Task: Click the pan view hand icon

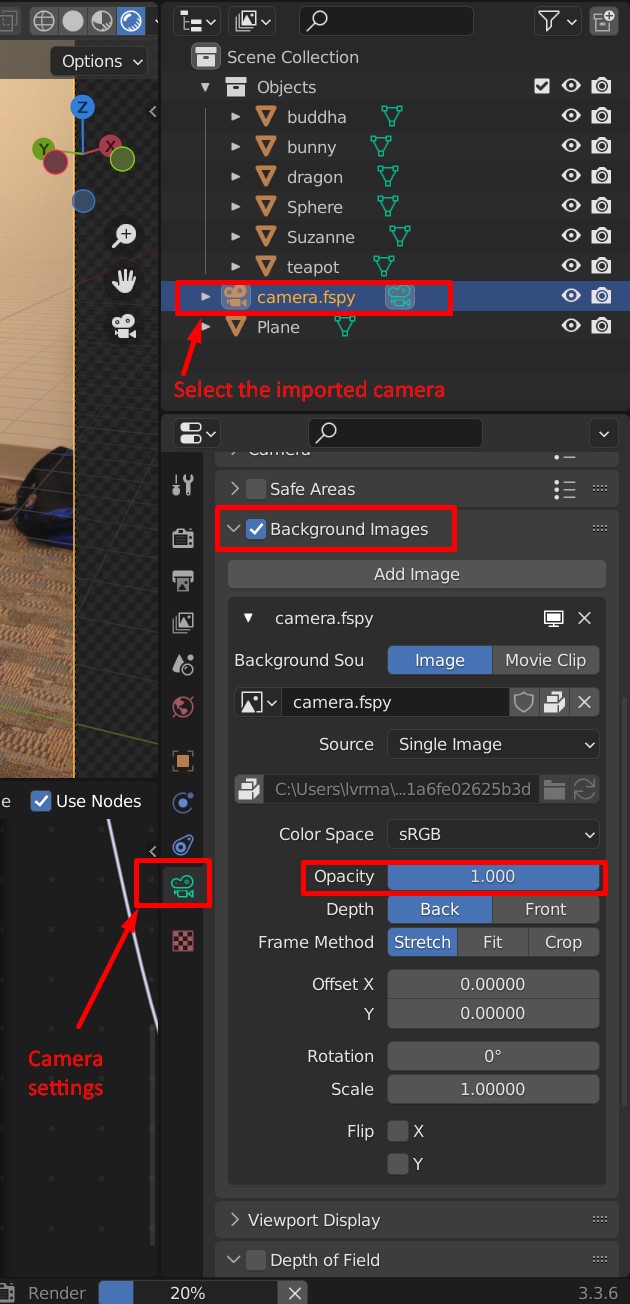Action: 124,281
